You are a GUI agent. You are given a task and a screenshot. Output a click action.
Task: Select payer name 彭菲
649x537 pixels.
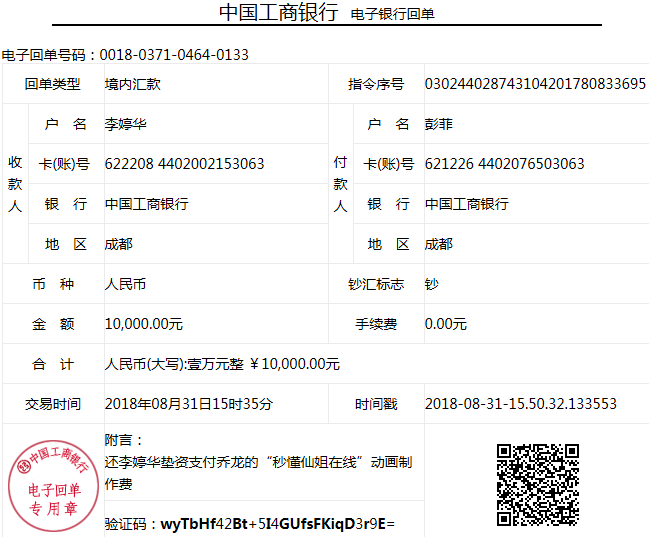coord(439,124)
